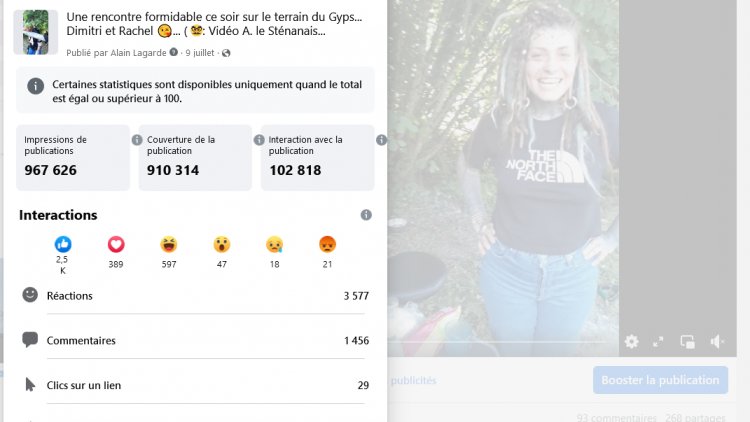This screenshot has height=422, width=750.
Task: Open the post thumbnail image
Action: (35, 32)
